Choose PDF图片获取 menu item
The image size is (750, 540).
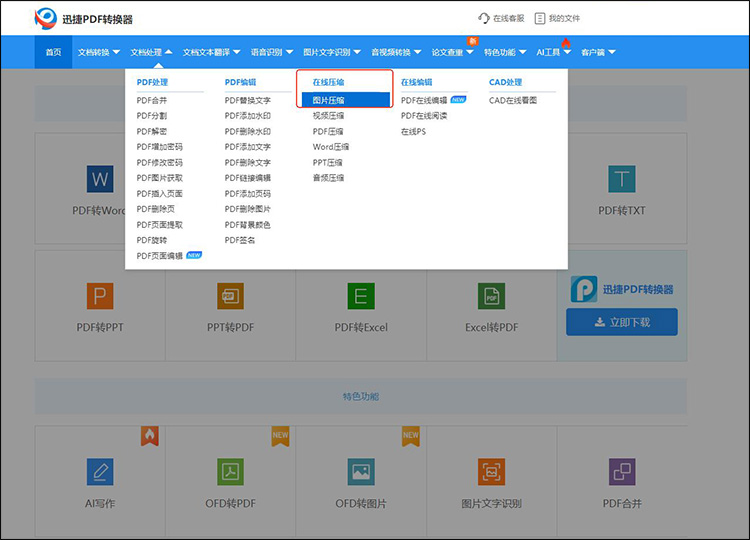pos(159,178)
